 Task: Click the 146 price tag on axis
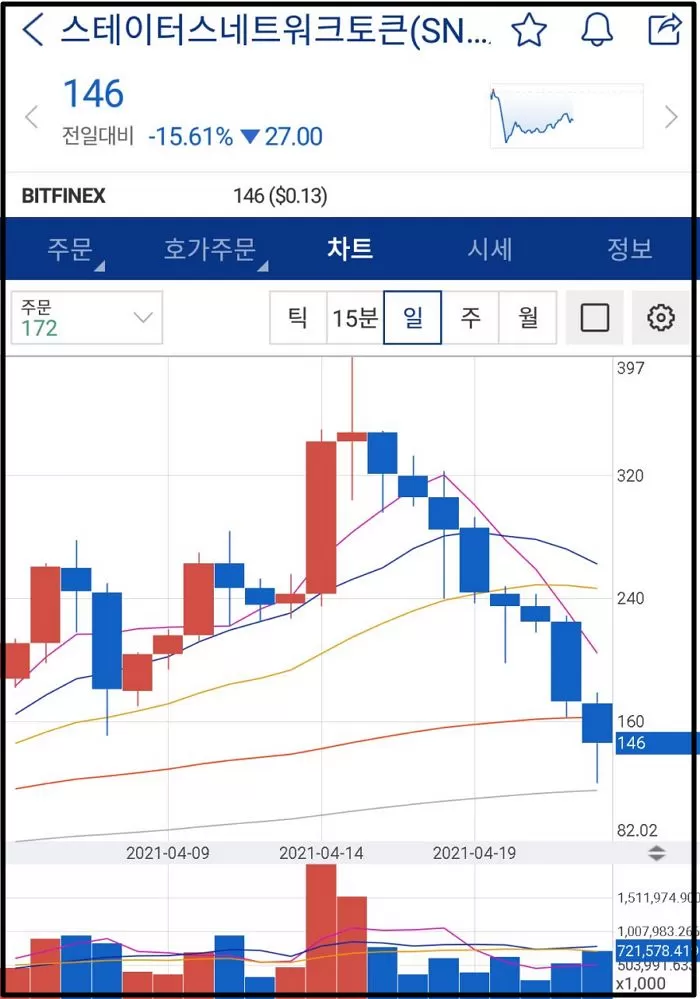click(656, 743)
